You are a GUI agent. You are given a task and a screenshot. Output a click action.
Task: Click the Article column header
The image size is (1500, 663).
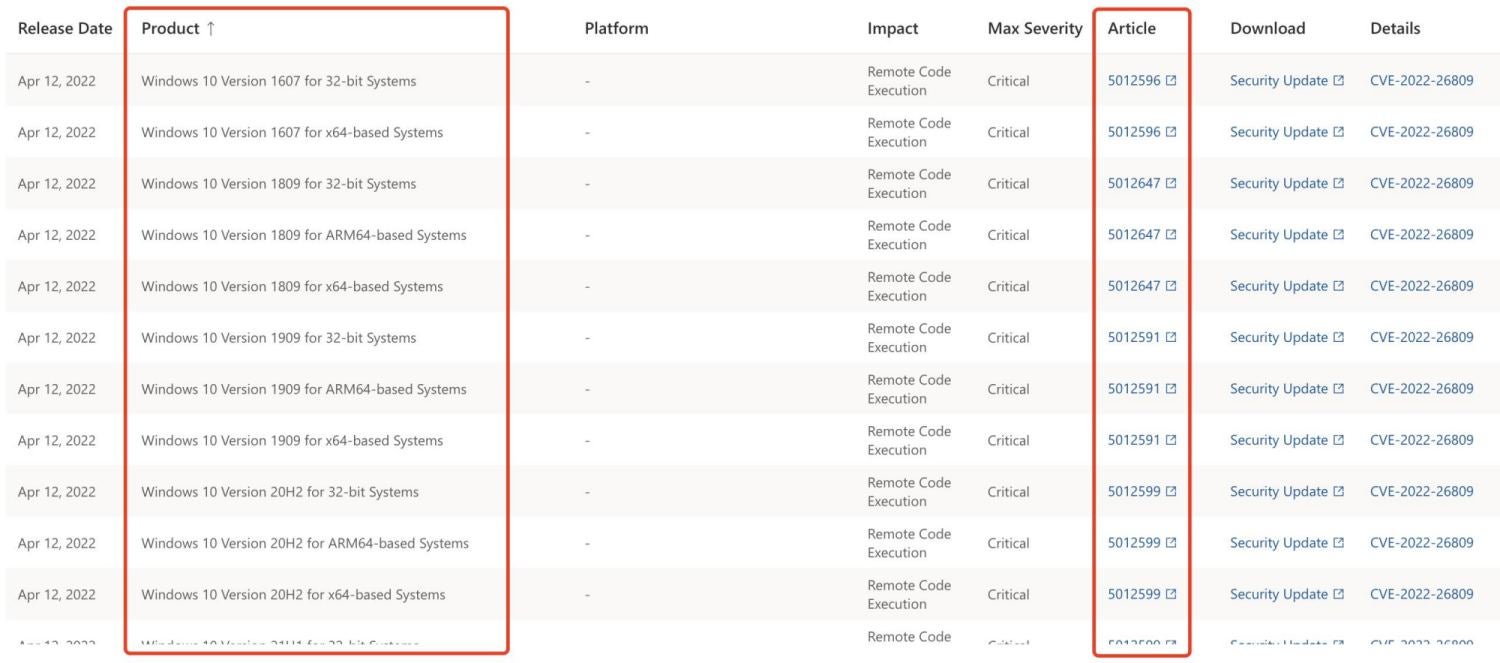coord(1132,29)
